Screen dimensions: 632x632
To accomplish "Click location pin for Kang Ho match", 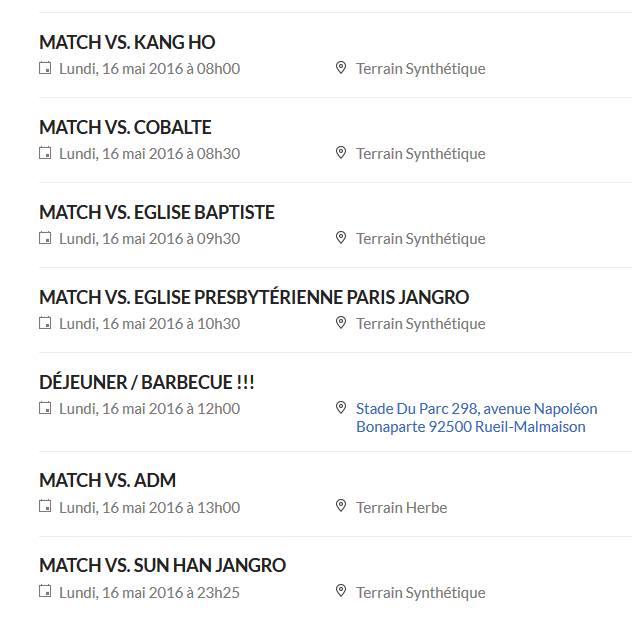I will click(x=341, y=68).
